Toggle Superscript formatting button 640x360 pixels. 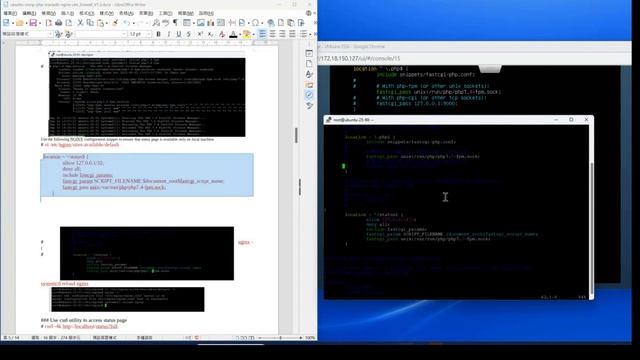pos(200,34)
